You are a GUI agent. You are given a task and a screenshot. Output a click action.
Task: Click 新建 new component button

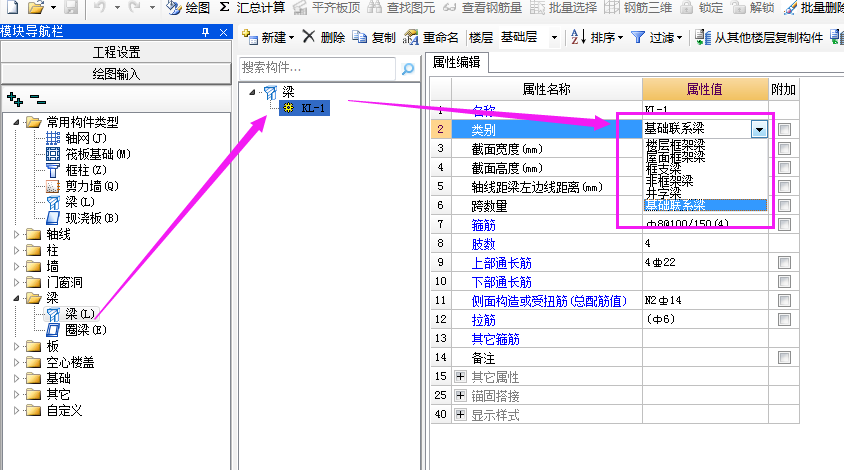click(x=268, y=37)
